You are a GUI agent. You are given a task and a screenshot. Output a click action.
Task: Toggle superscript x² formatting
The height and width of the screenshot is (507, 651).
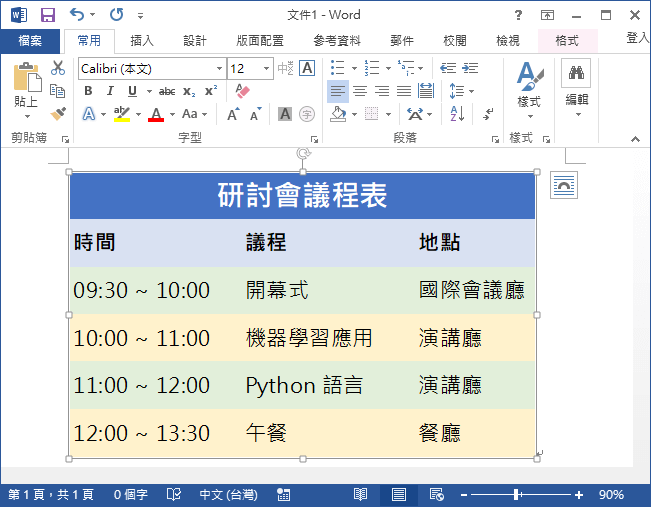211,91
